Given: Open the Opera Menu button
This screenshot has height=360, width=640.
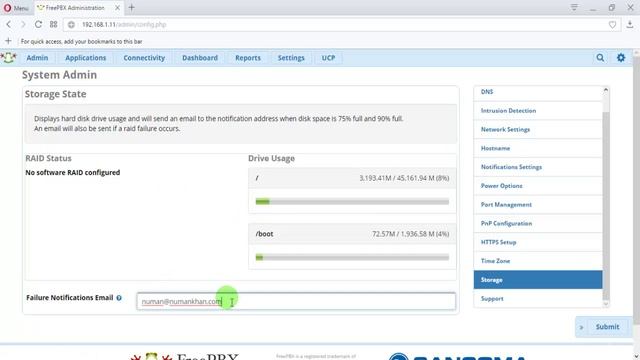Looking at the screenshot, I should click(16, 8).
